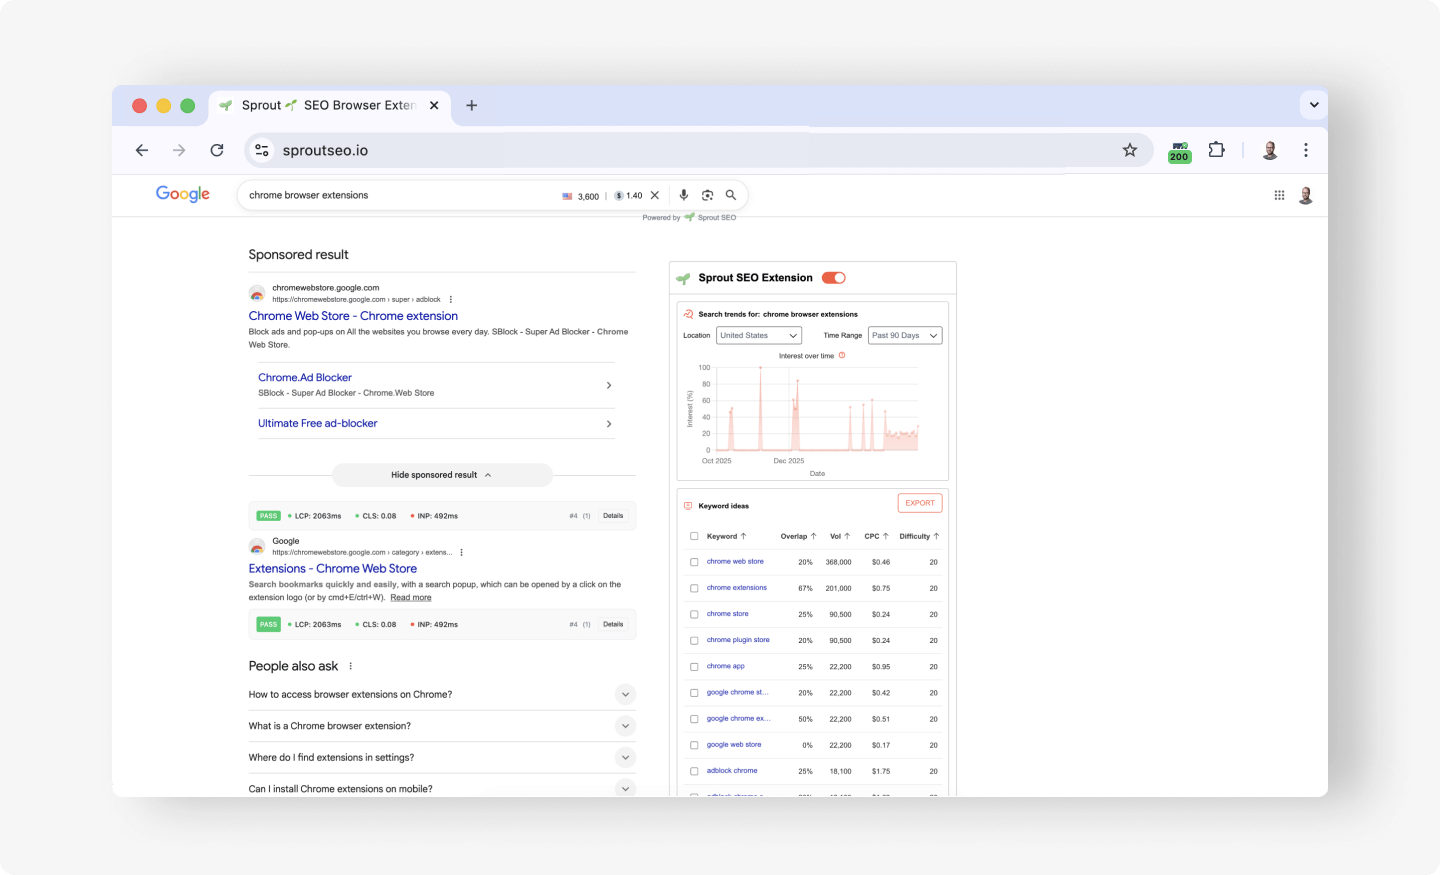Click the magnifying glass search icon
This screenshot has height=875, width=1440.
click(x=731, y=195)
